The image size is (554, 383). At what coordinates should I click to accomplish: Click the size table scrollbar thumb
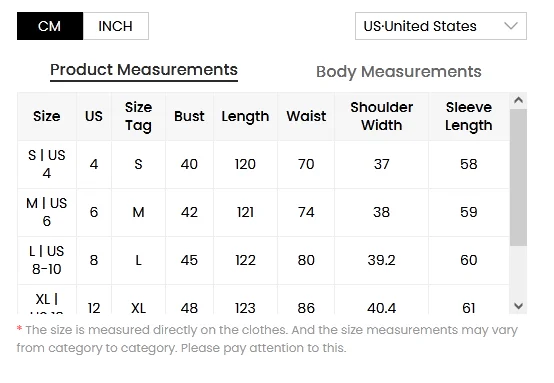point(518,177)
